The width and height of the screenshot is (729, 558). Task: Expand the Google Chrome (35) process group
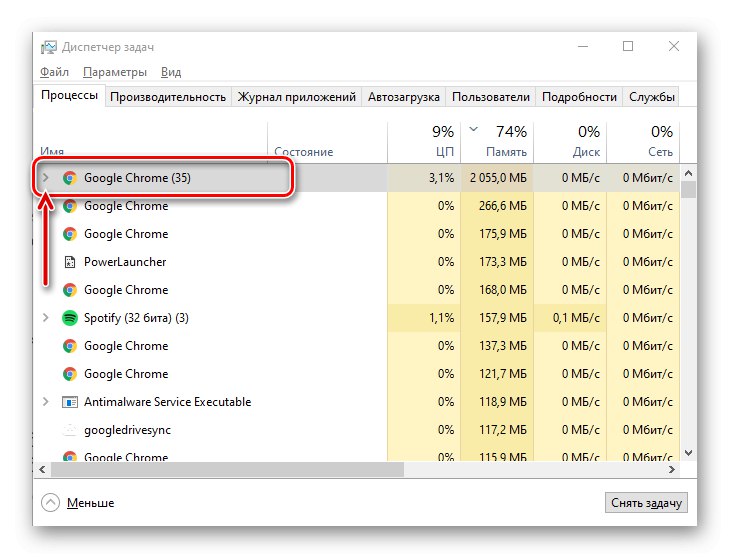[44, 178]
